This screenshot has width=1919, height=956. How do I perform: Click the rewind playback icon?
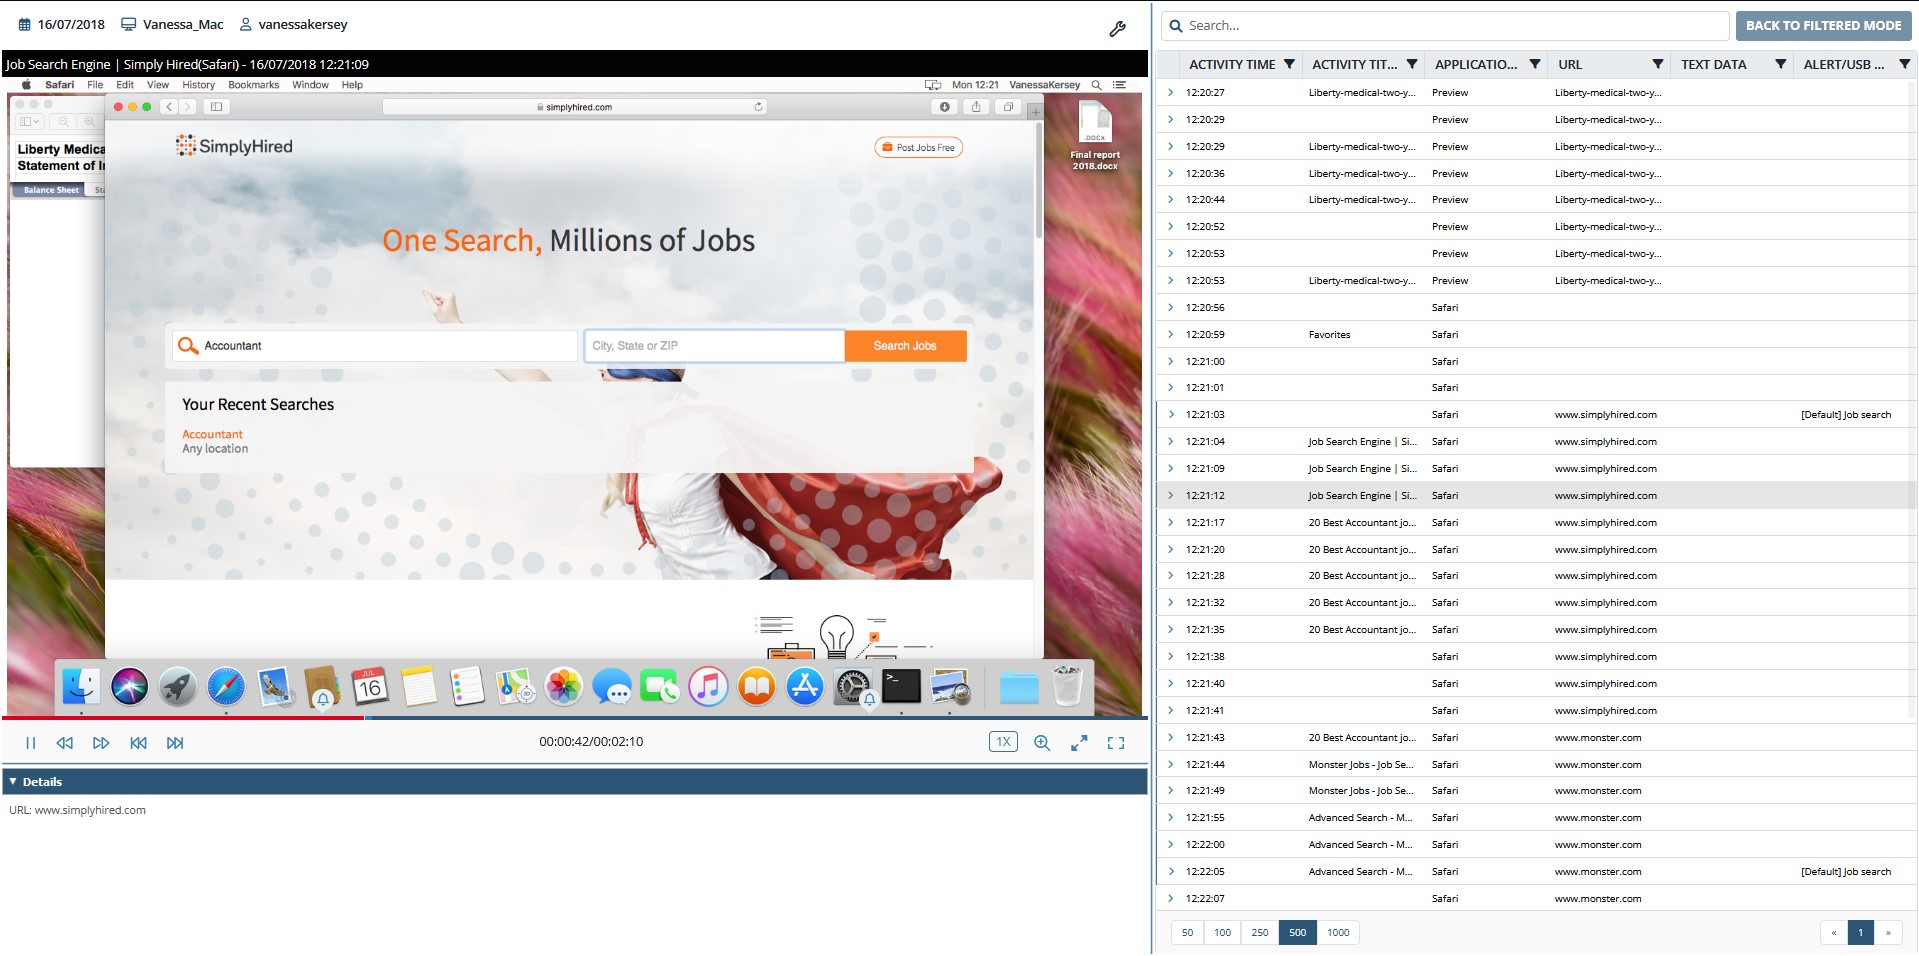(x=65, y=743)
